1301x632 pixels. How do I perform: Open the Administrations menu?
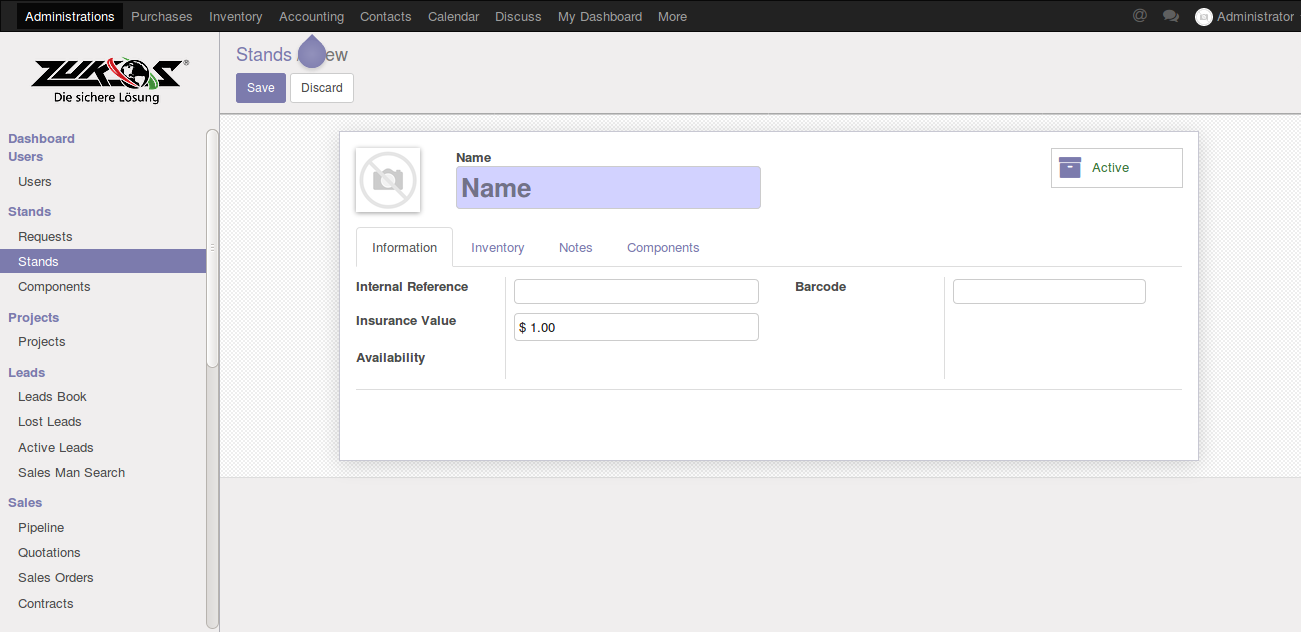[x=70, y=16]
